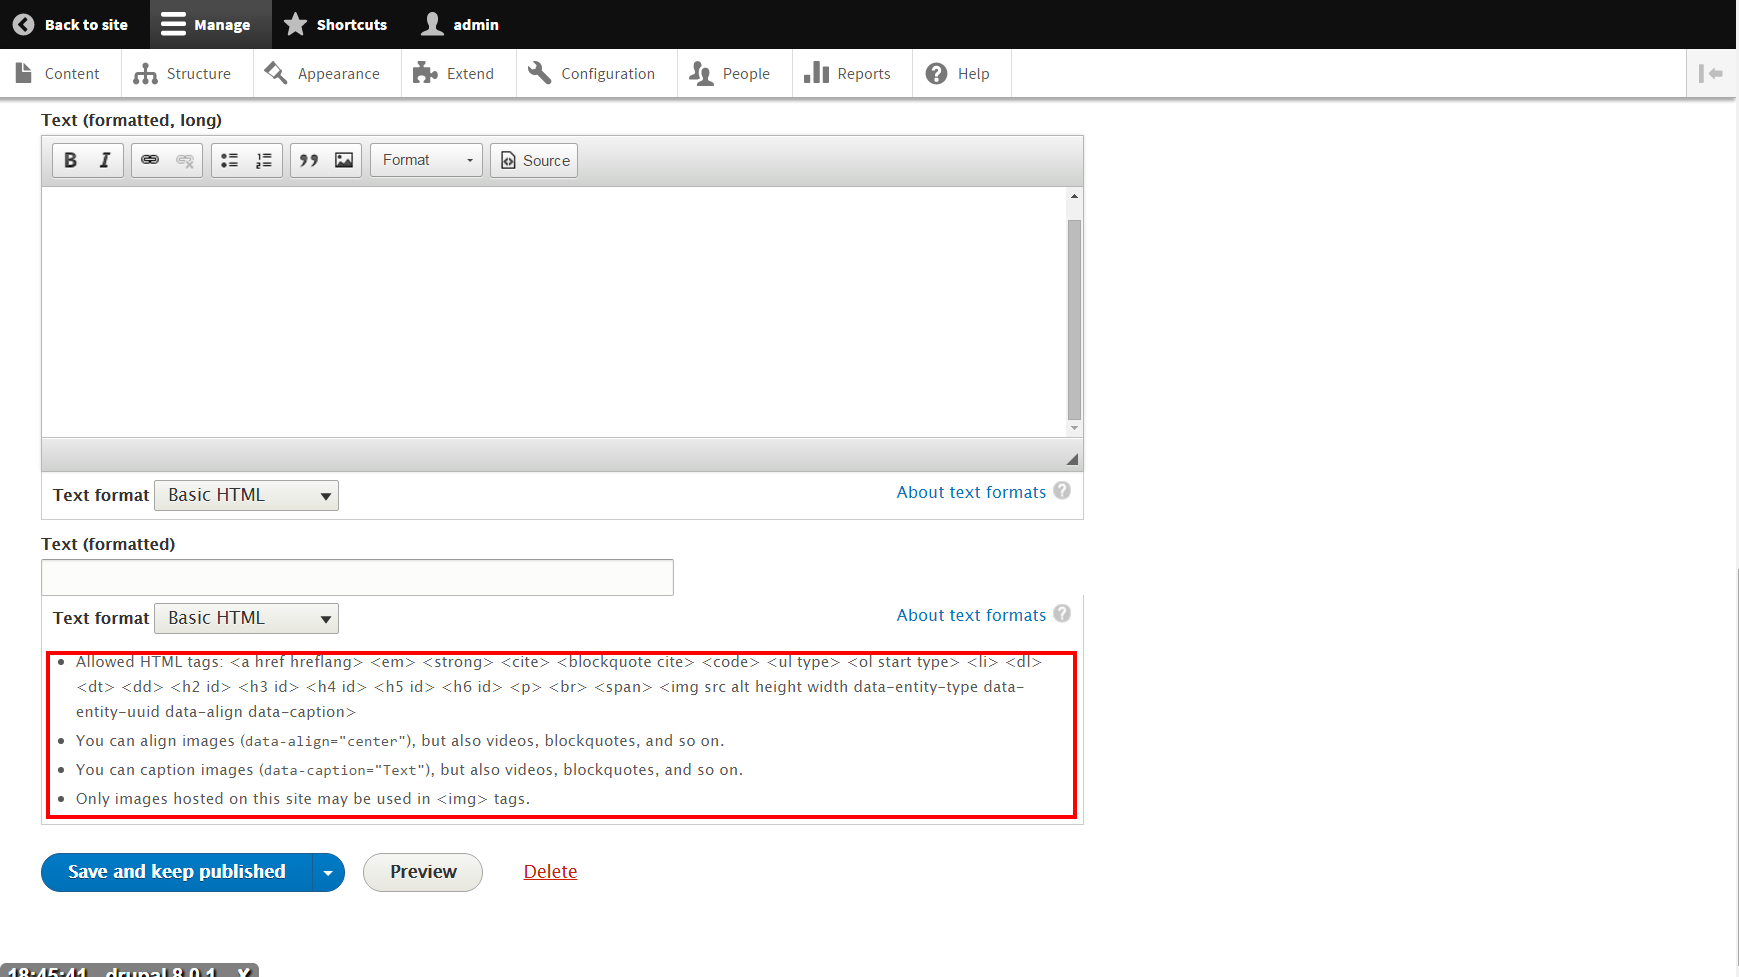The image size is (1739, 977).
Task: Expand the Save button options arrow
Action: point(327,872)
